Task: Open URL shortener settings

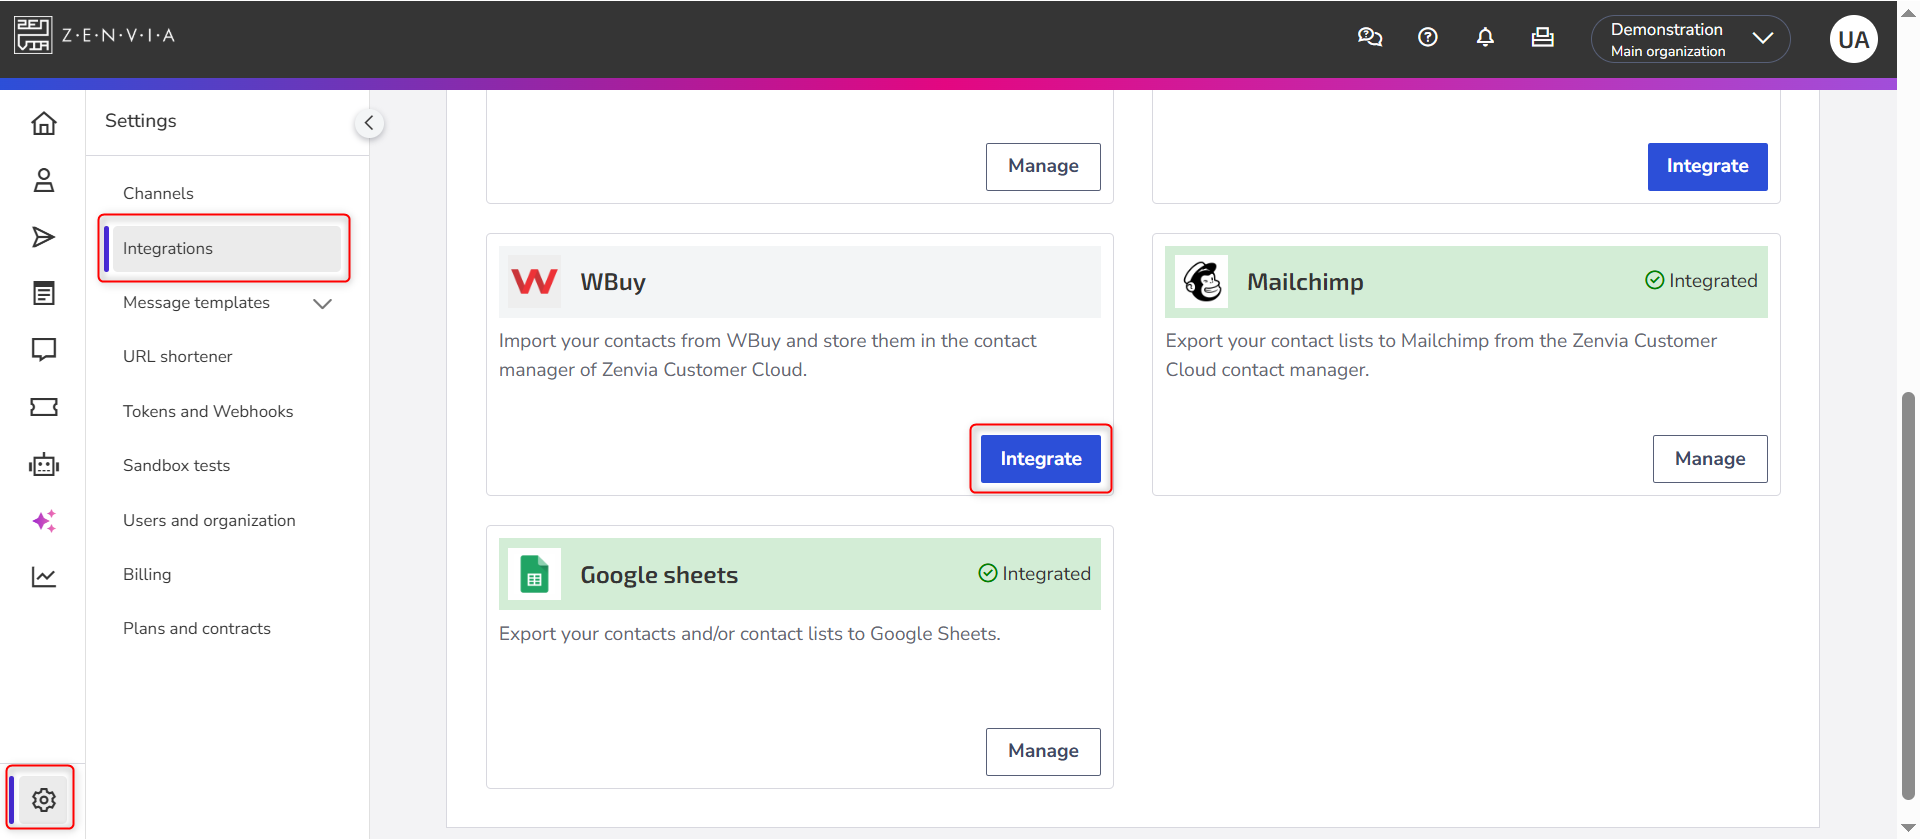Action: (177, 356)
